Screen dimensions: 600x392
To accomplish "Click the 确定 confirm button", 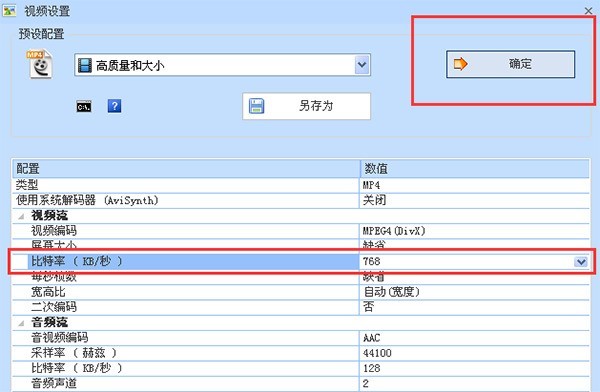I will (510, 64).
